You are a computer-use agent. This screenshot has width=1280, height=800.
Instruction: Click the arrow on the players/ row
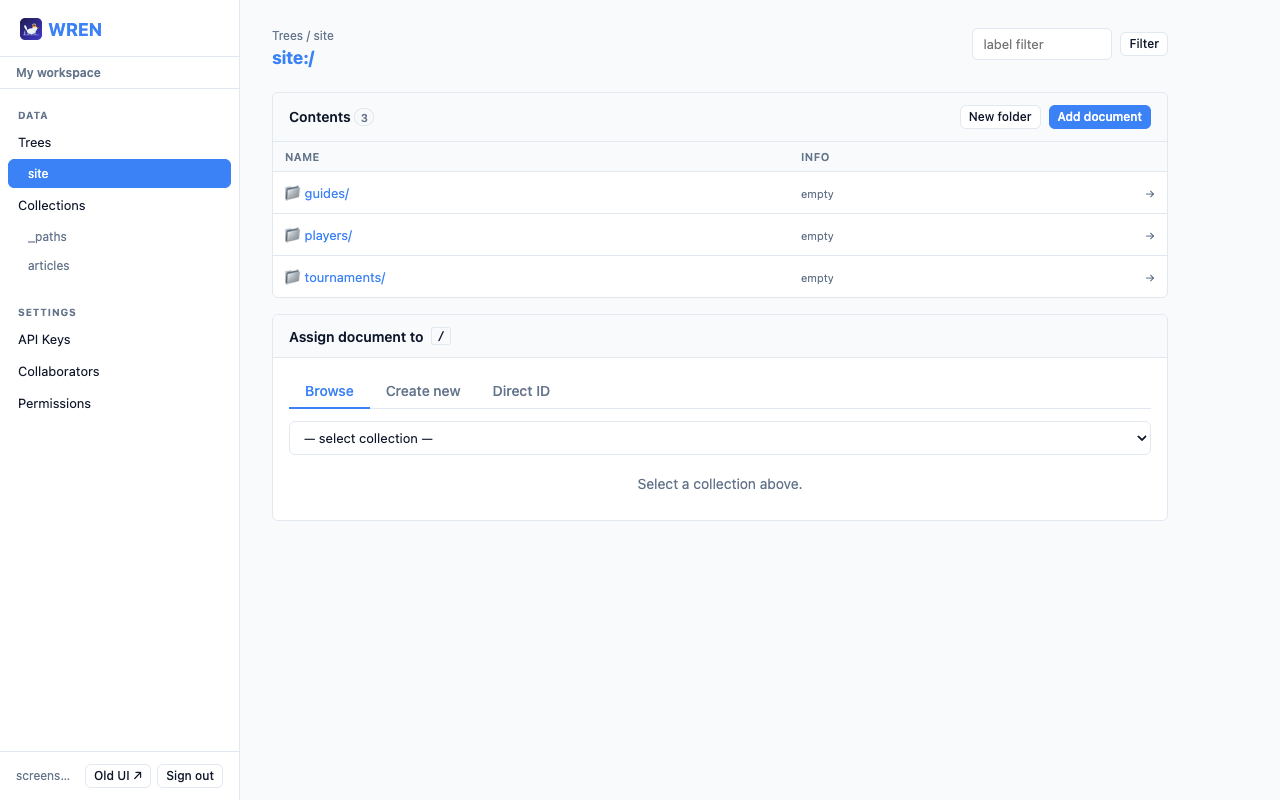1149,235
